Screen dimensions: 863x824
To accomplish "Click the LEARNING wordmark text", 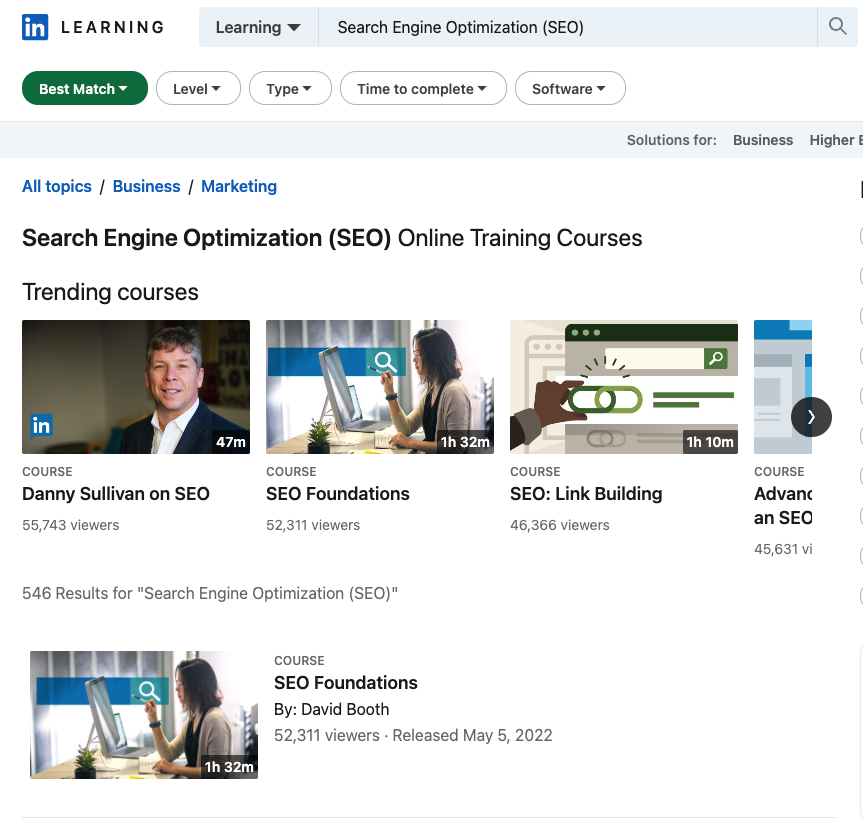I will click(x=113, y=27).
